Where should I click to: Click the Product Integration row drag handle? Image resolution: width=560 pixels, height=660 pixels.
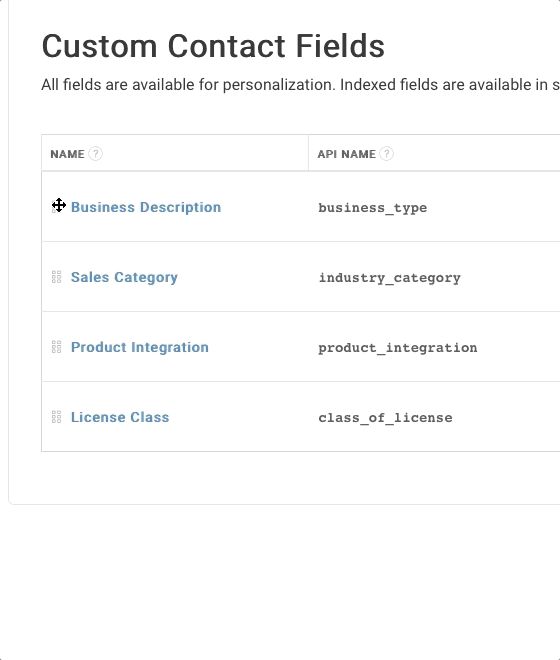(x=57, y=347)
